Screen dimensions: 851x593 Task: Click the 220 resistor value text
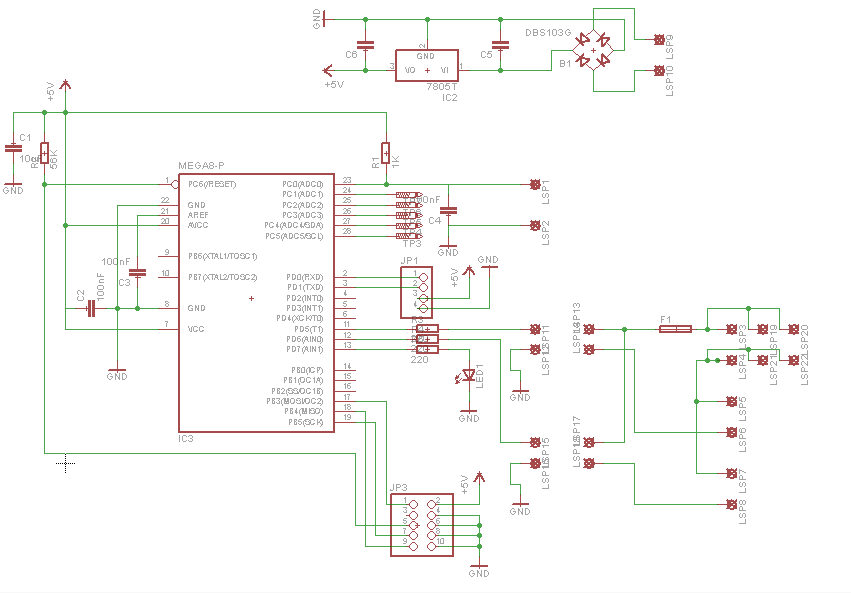[x=420, y=360]
